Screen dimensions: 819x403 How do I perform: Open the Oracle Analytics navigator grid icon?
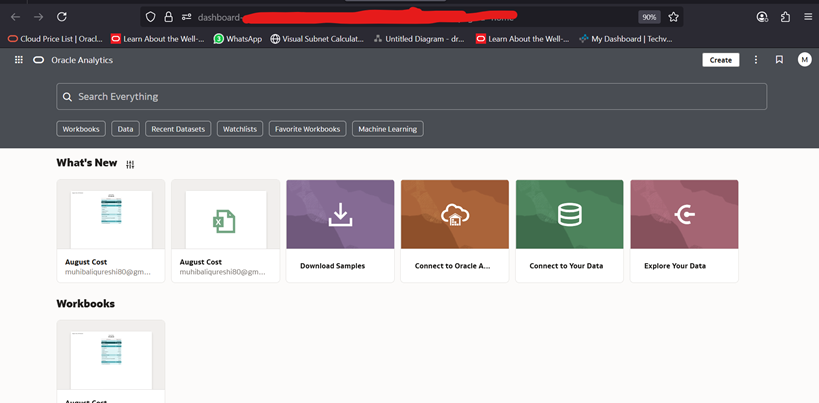point(19,60)
